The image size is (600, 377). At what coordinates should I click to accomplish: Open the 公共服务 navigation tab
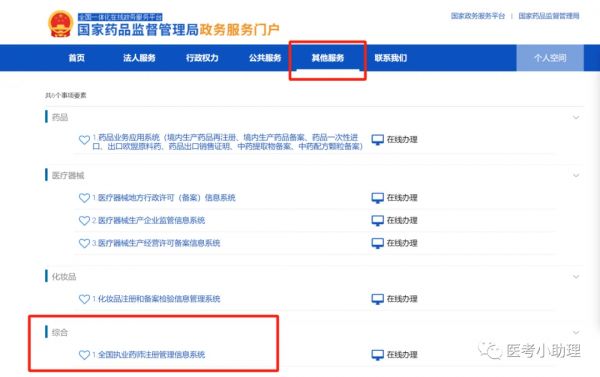coord(265,58)
